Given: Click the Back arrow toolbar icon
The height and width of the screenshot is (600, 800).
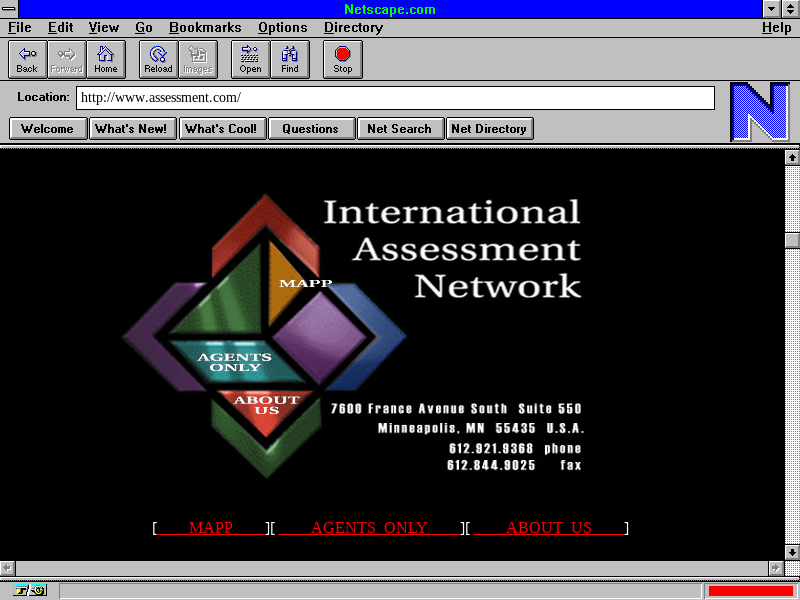Looking at the screenshot, I should pos(27,59).
